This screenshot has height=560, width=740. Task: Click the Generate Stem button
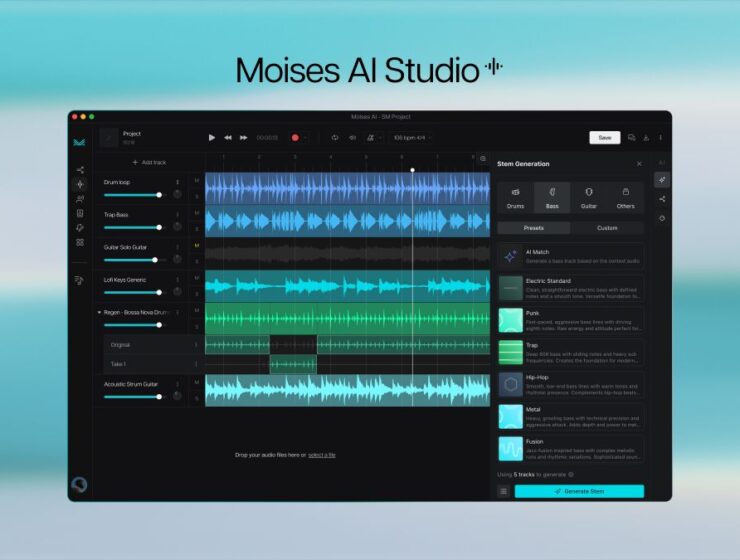(x=579, y=491)
